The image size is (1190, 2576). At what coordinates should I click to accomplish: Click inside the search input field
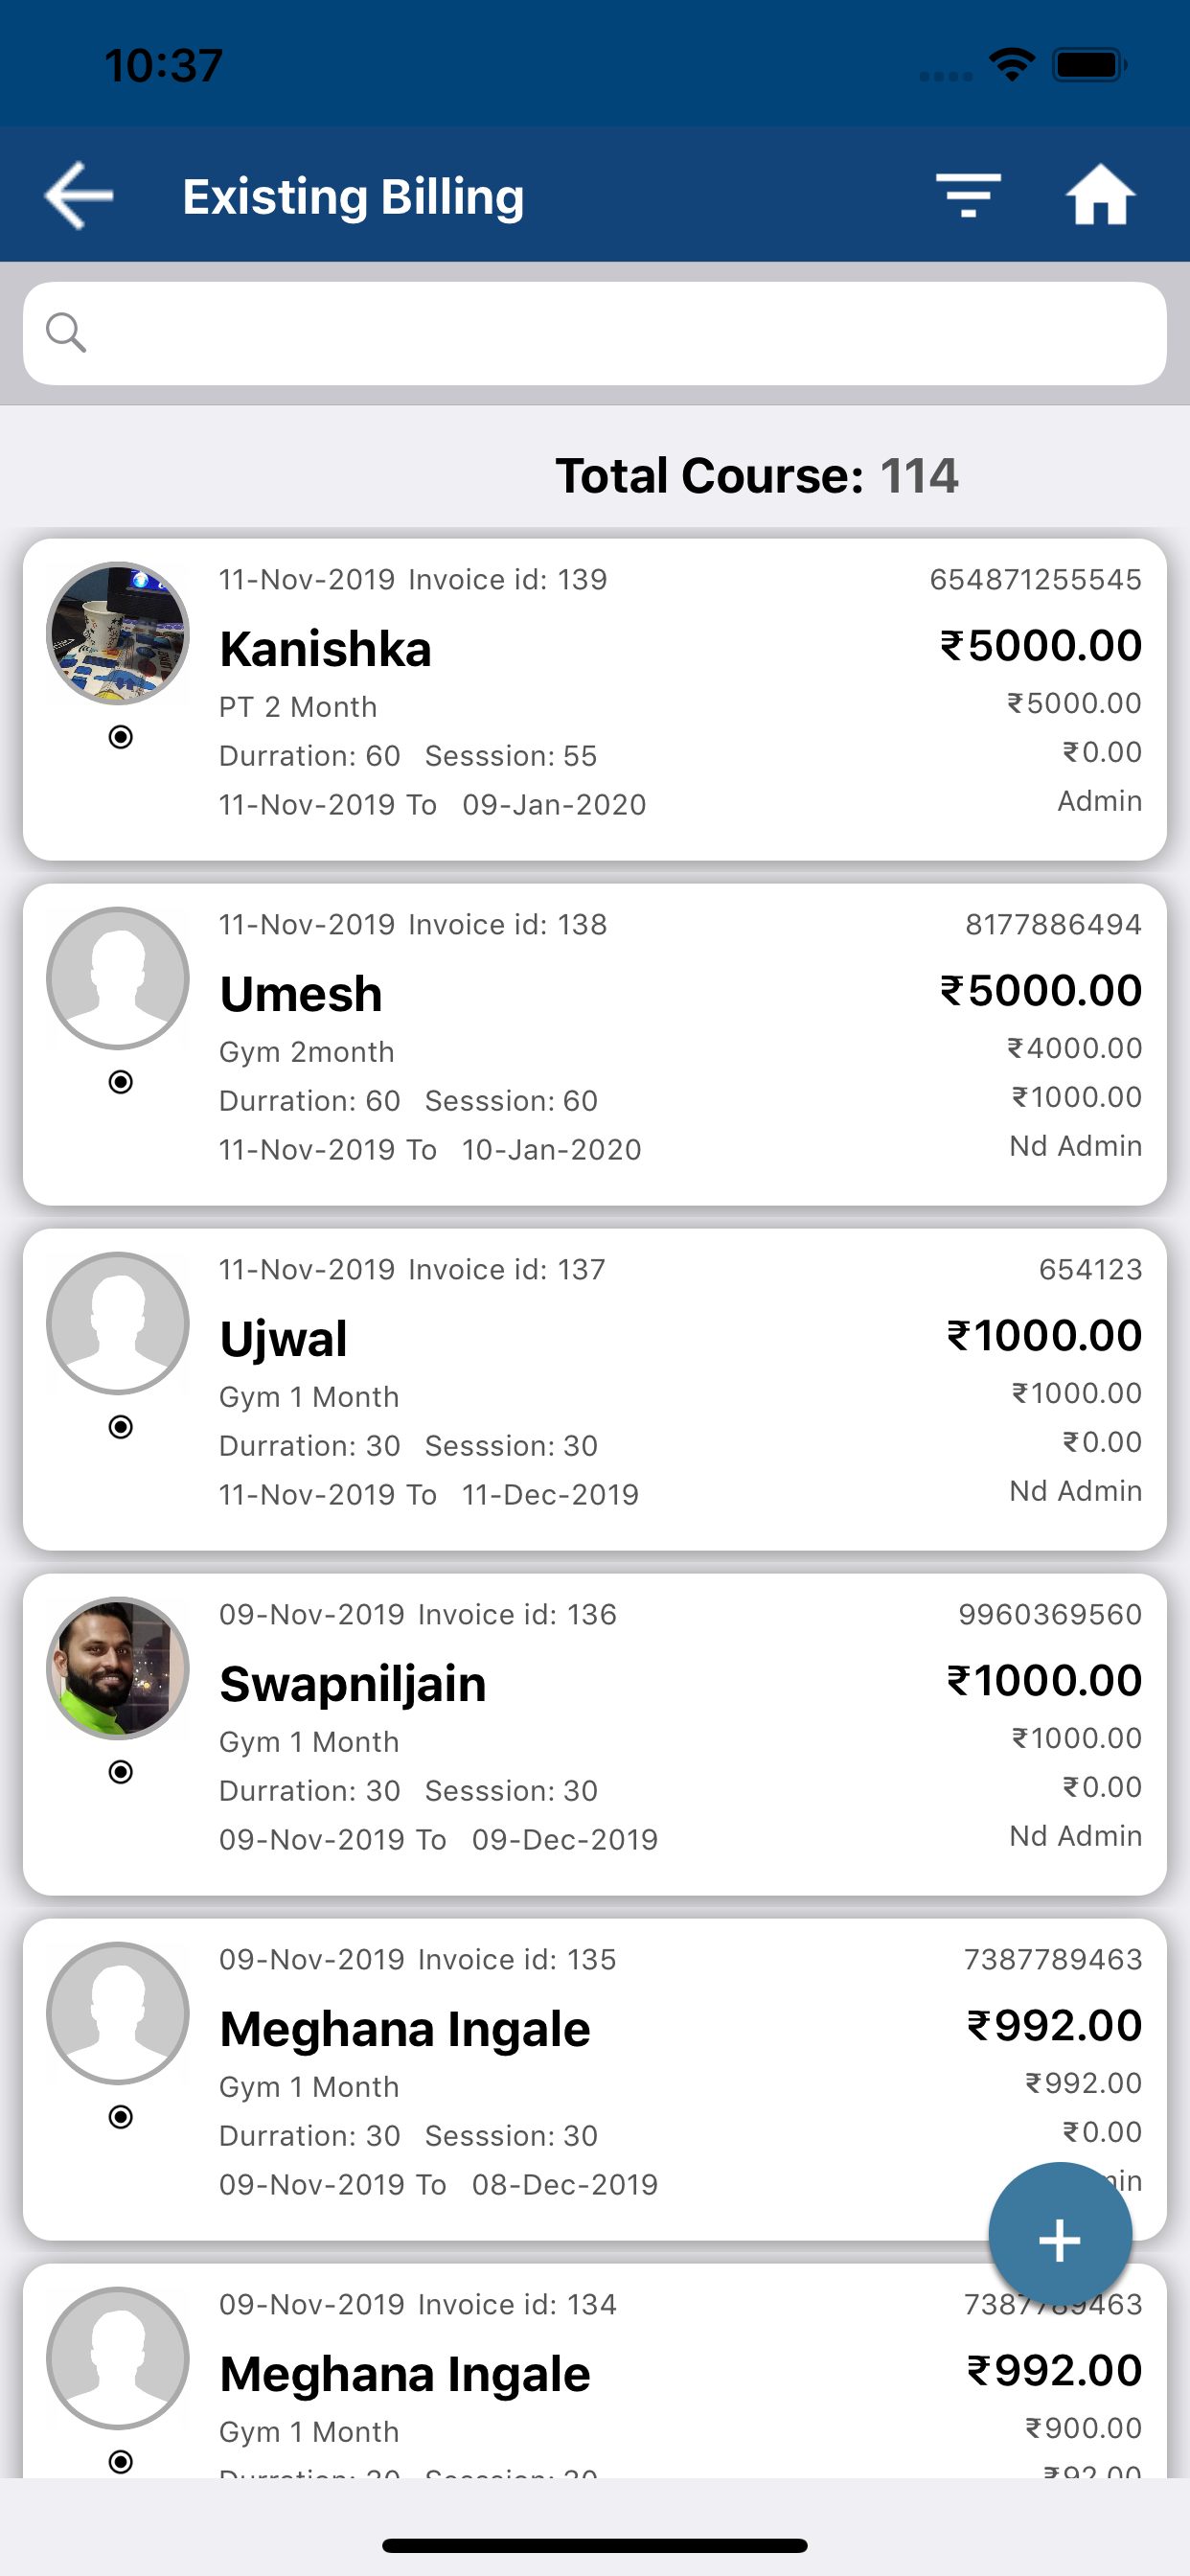595,333
